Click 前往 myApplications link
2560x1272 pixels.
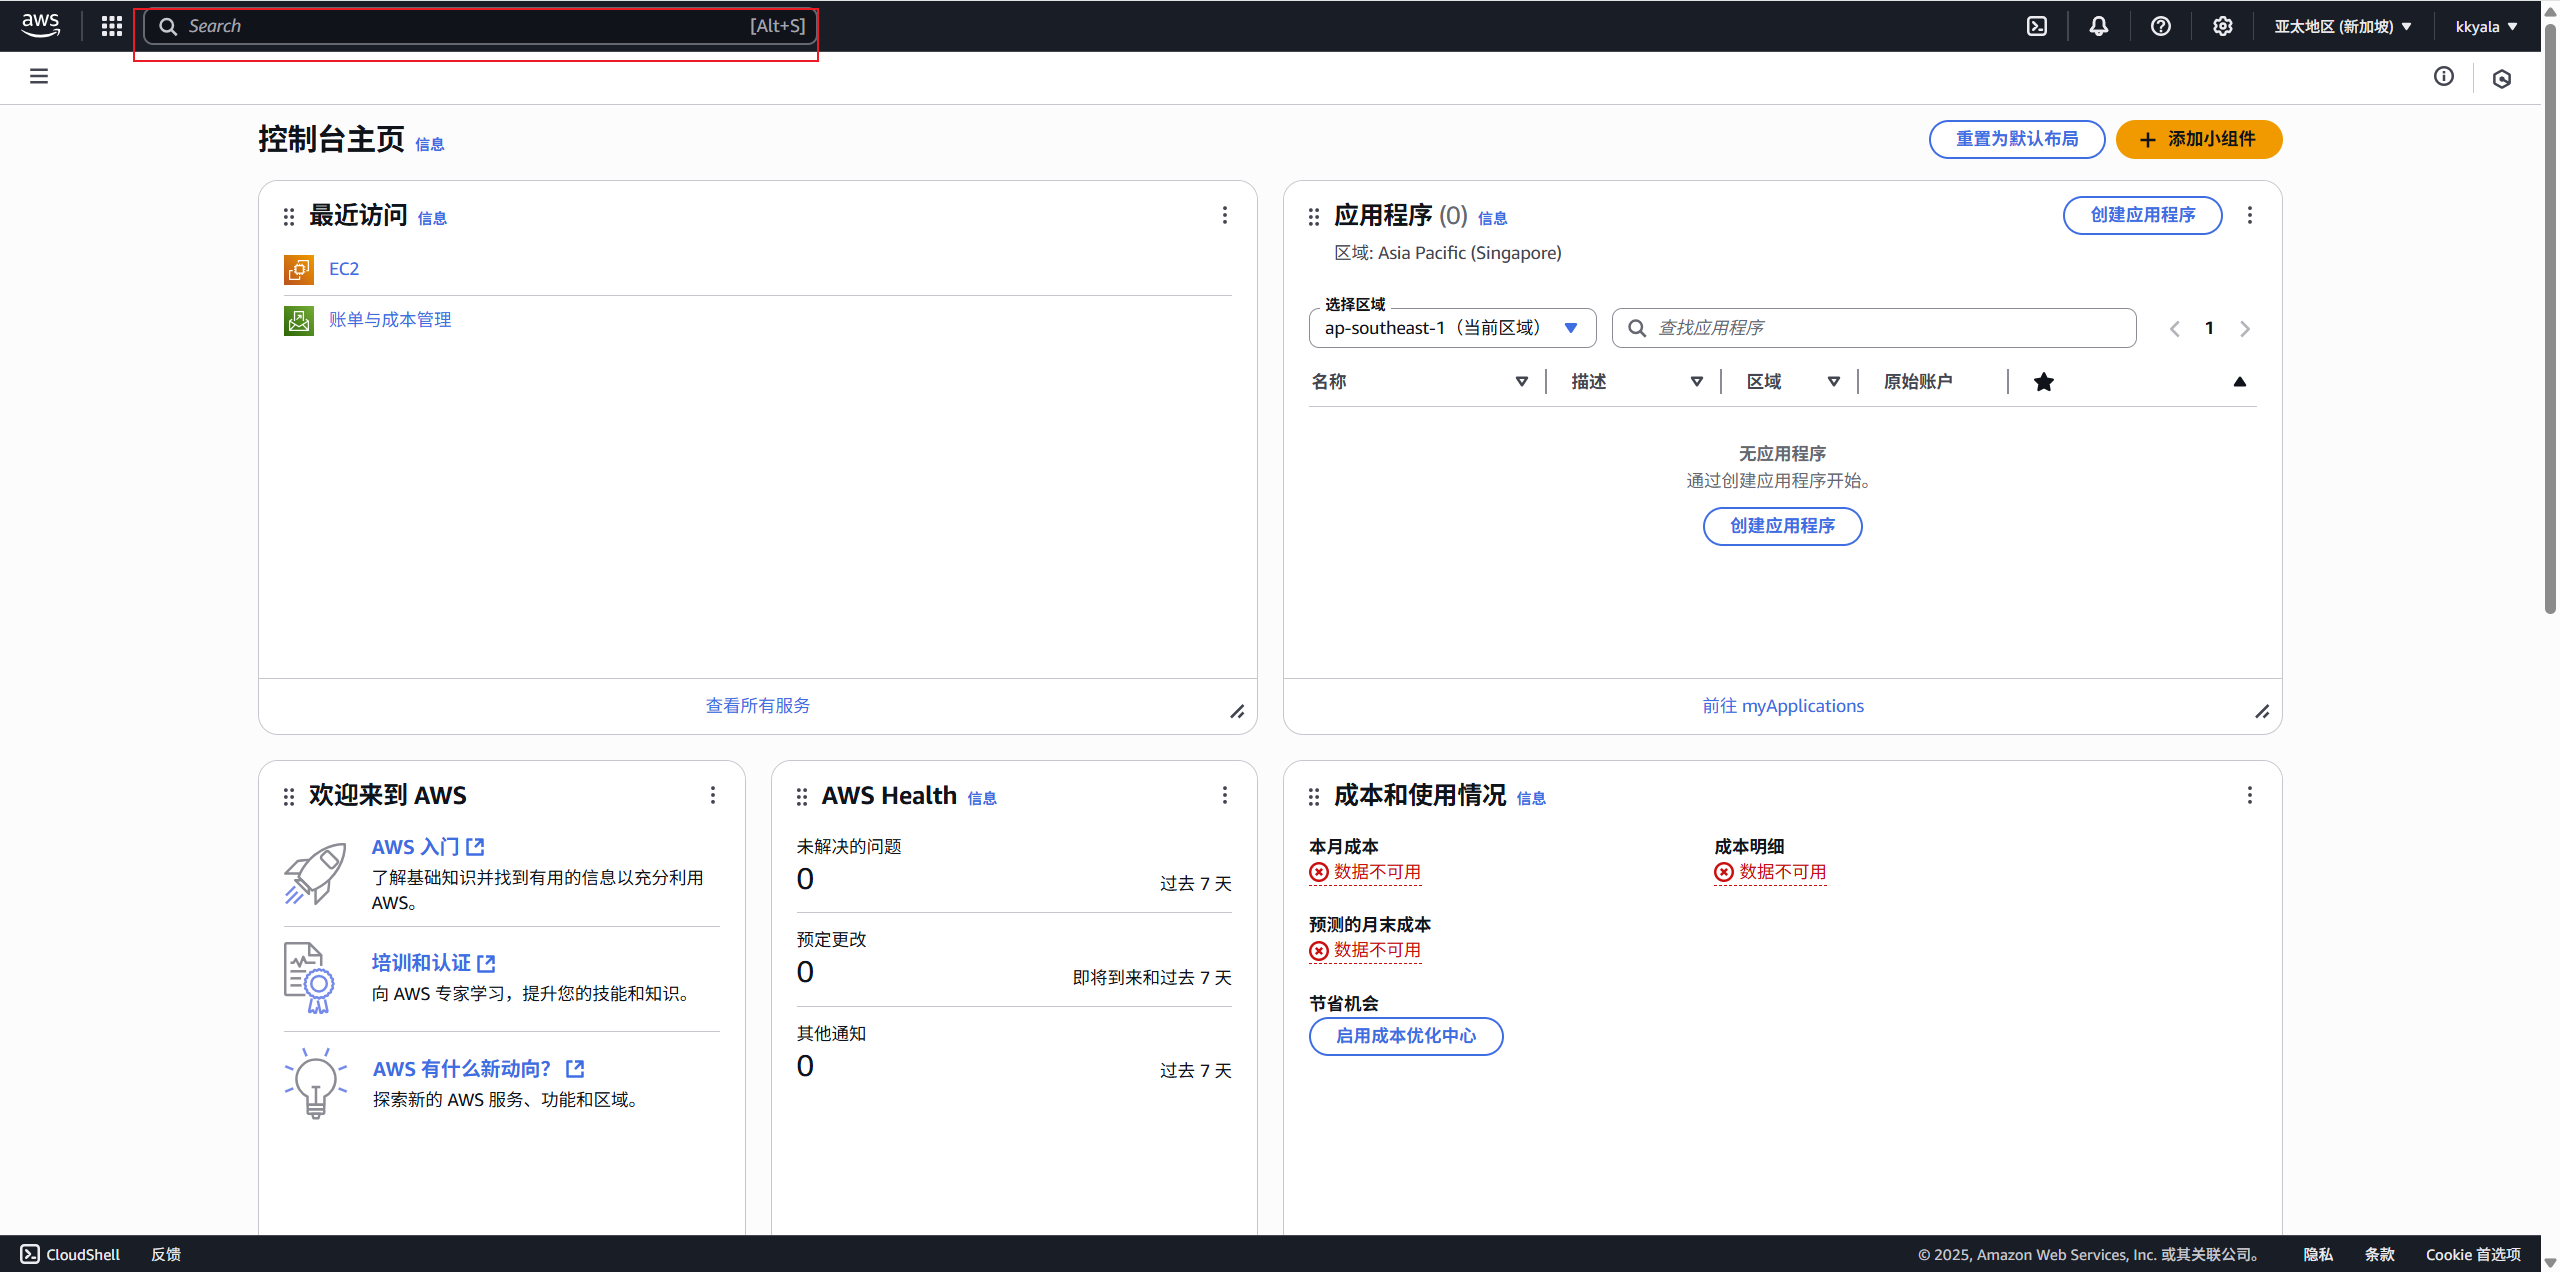[x=1783, y=706]
